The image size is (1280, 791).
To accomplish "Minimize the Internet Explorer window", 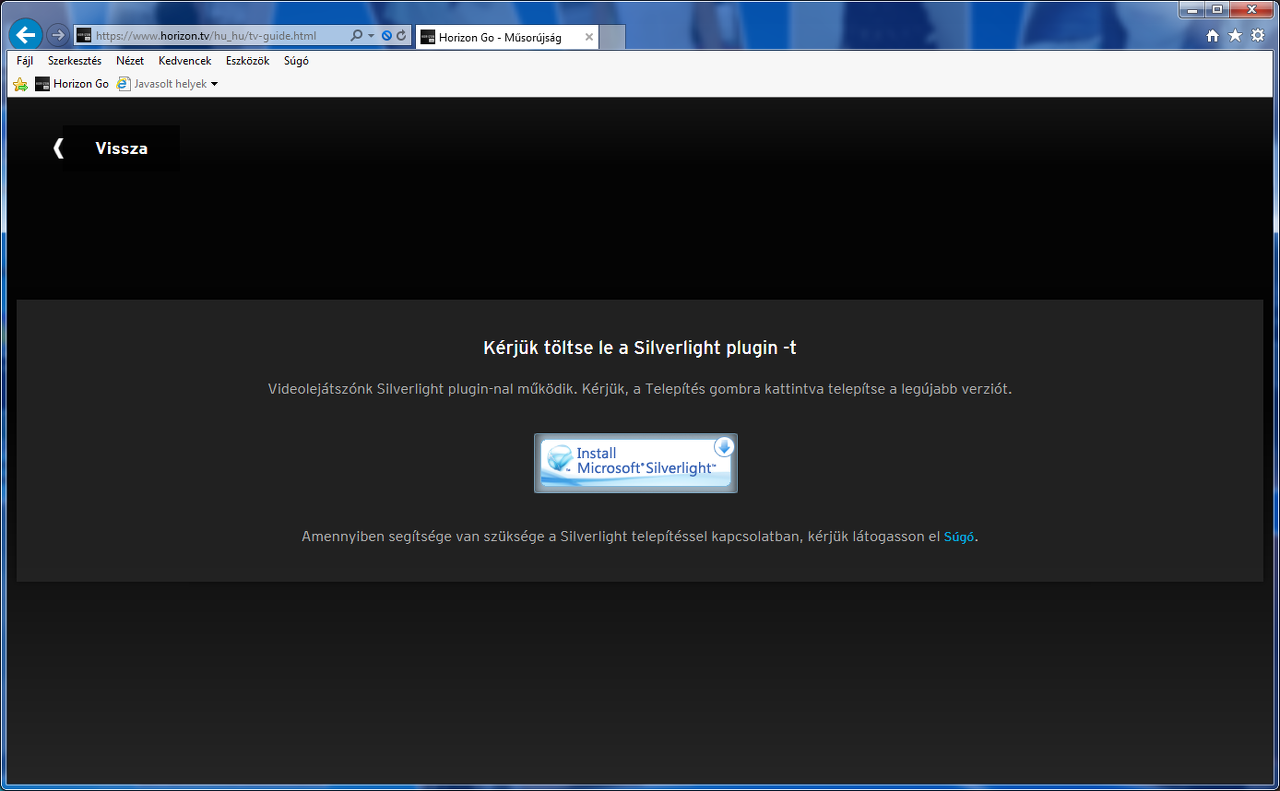I will tap(1190, 9).
